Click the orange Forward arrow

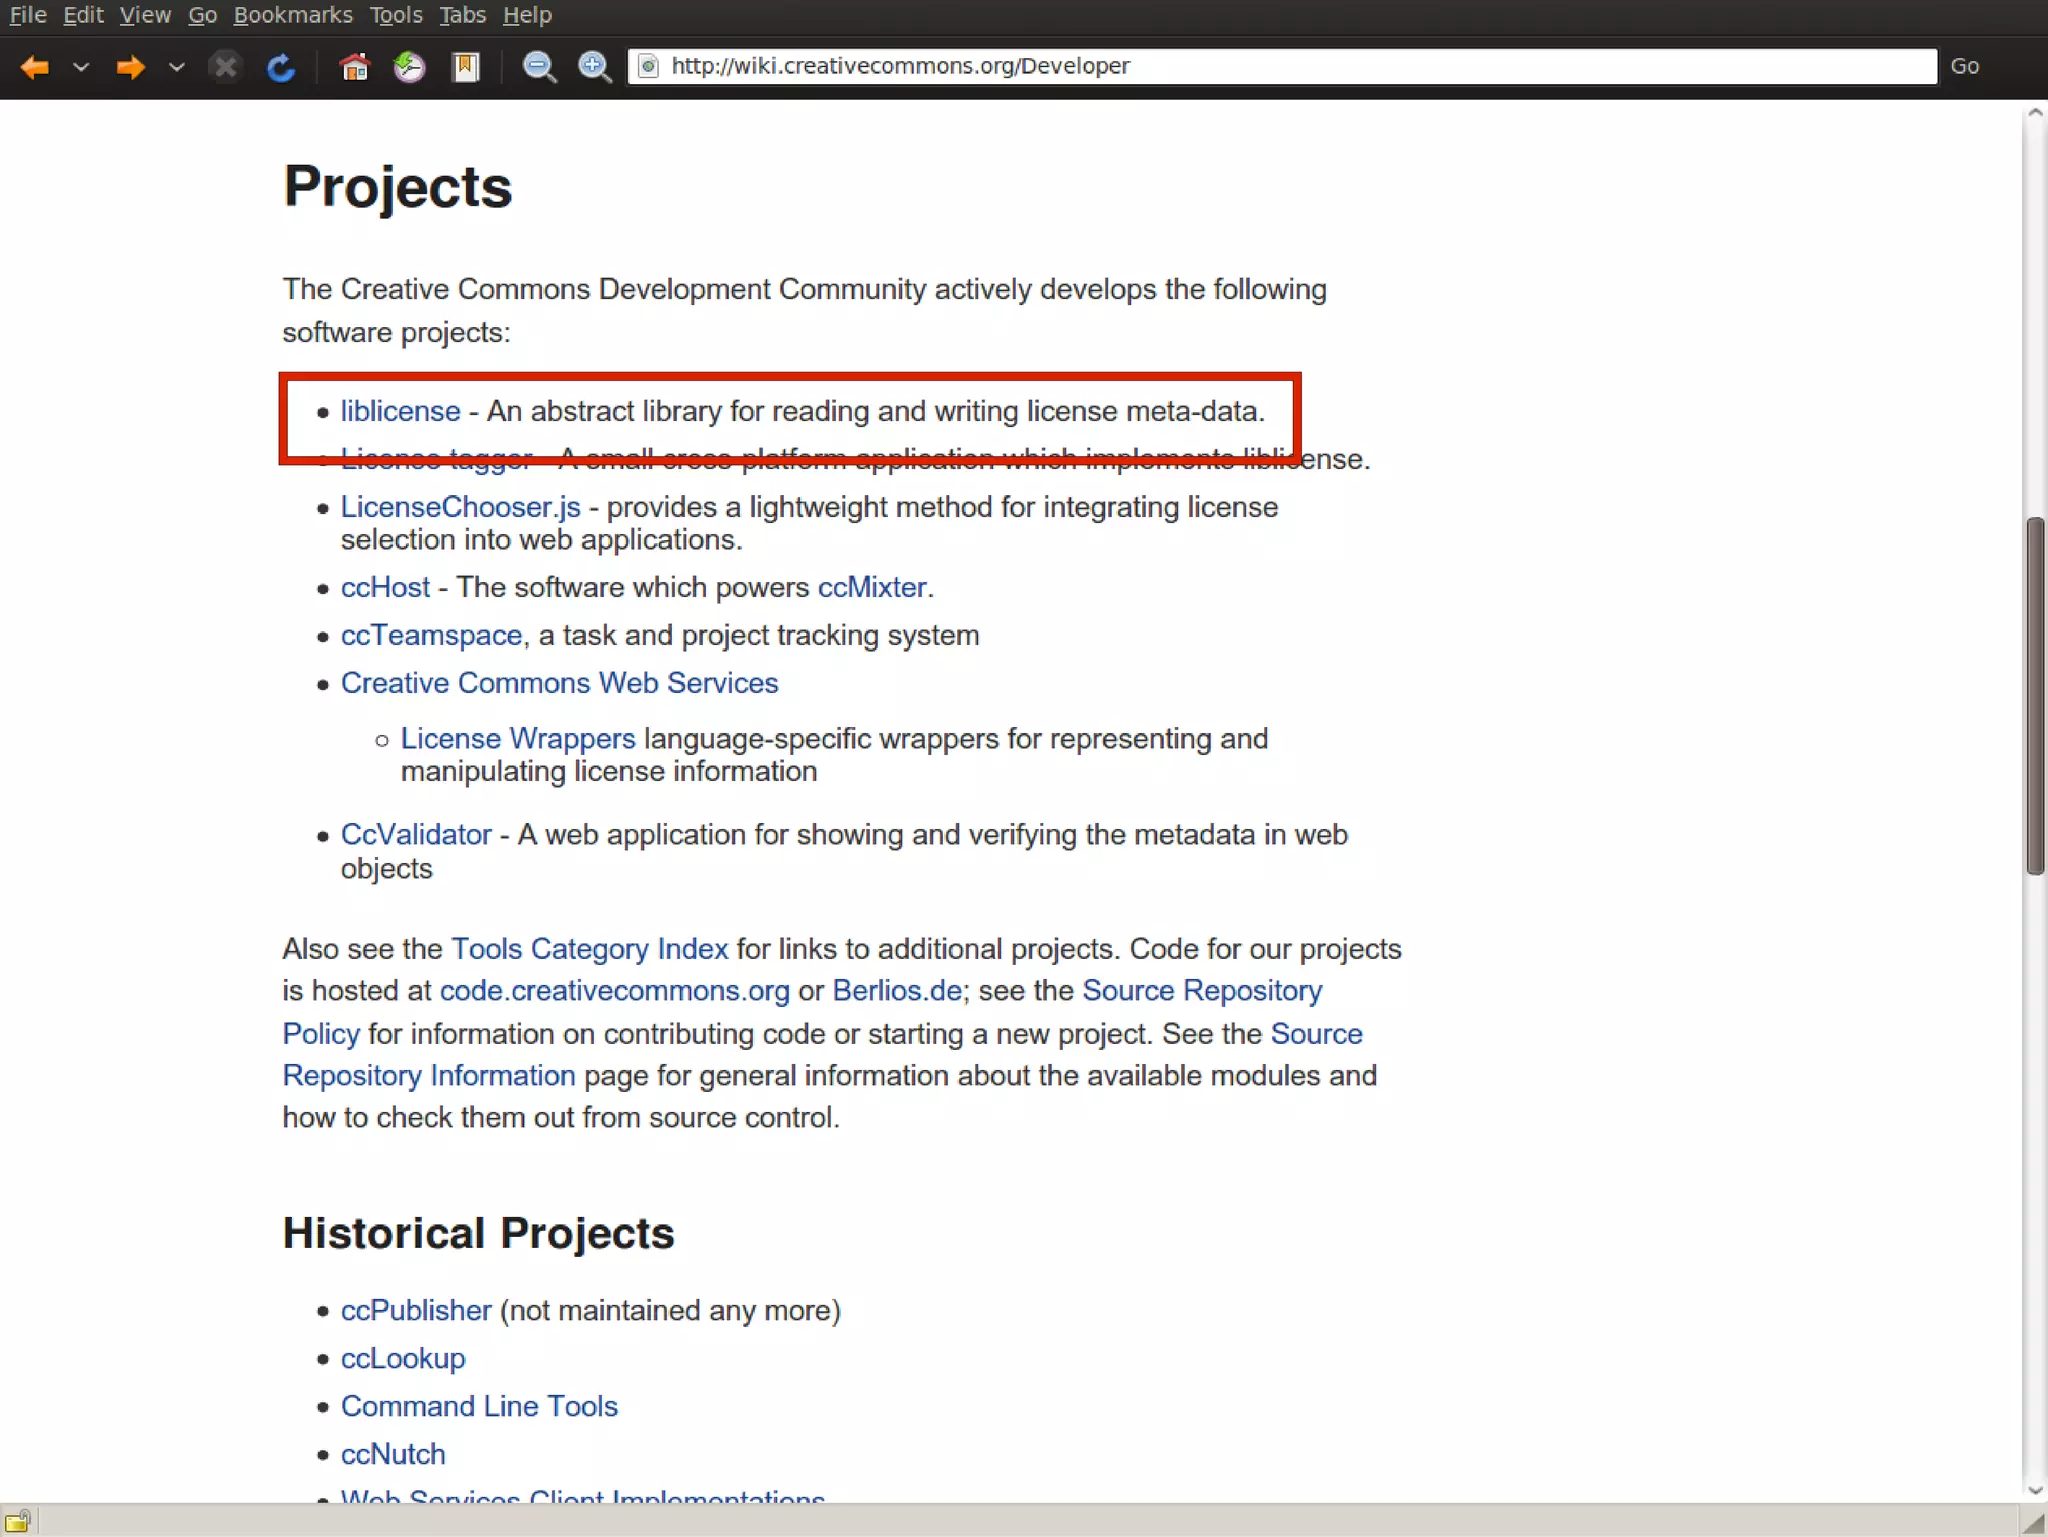pos(130,67)
